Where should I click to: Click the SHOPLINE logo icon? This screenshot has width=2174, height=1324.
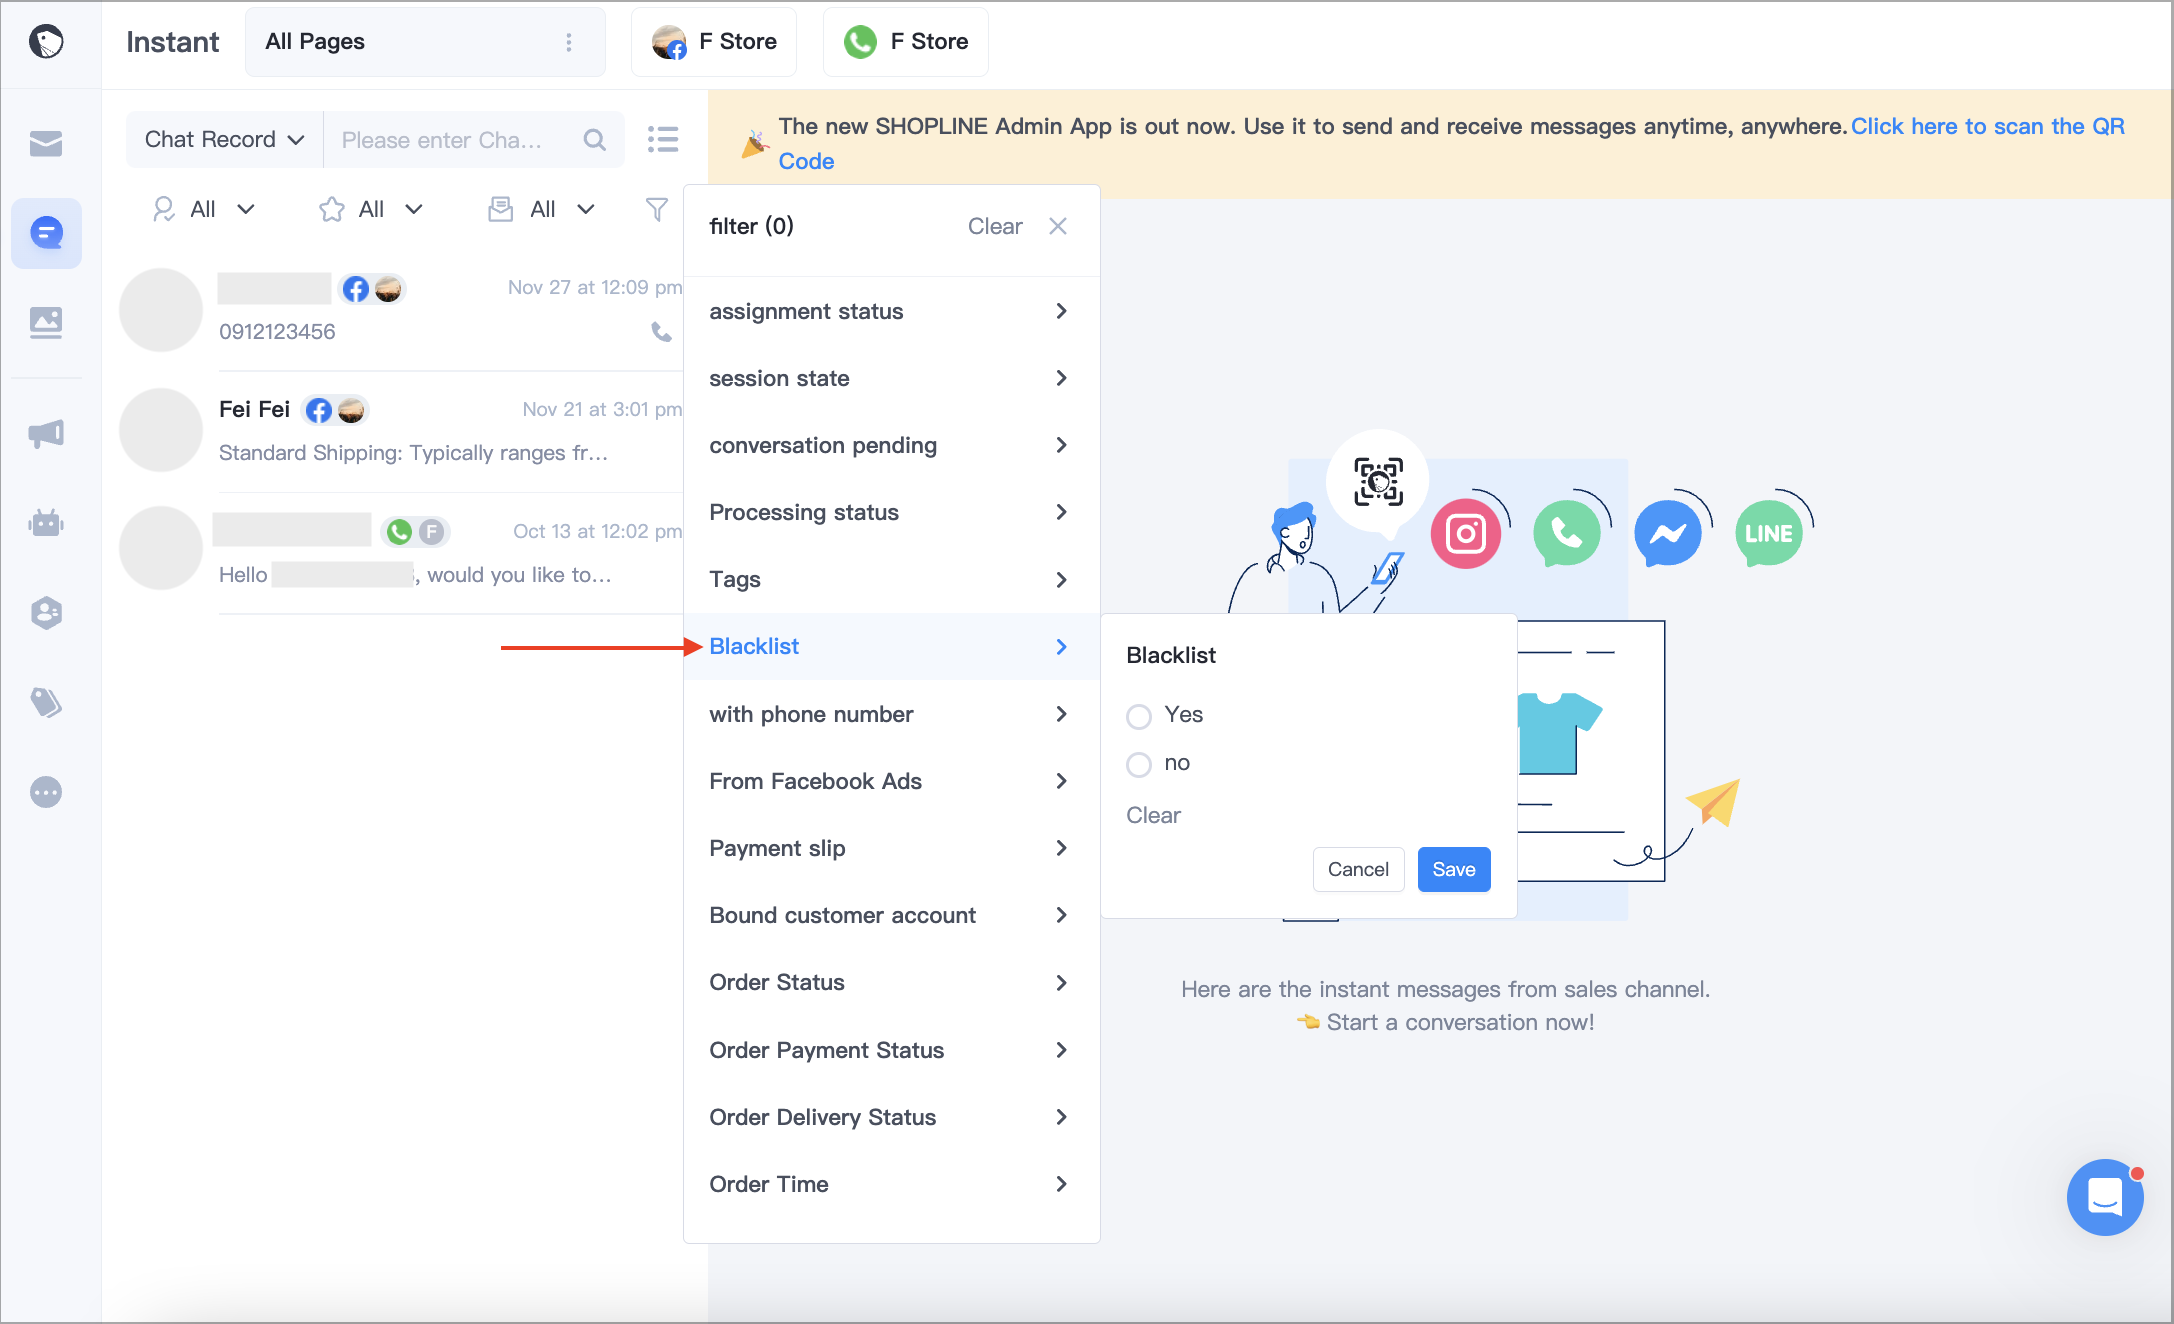46,42
